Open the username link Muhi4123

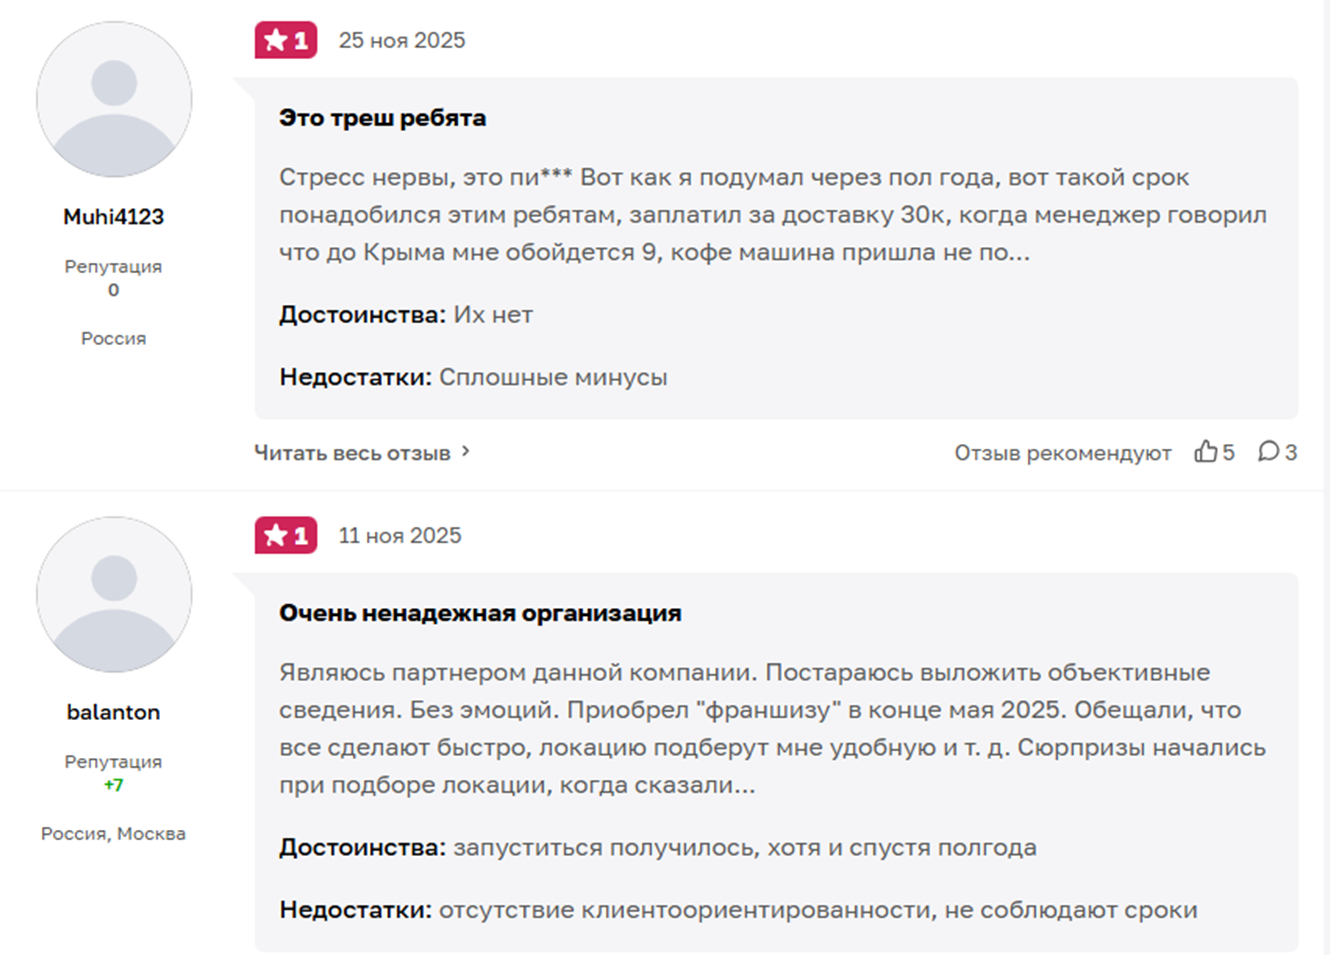coord(113,217)
